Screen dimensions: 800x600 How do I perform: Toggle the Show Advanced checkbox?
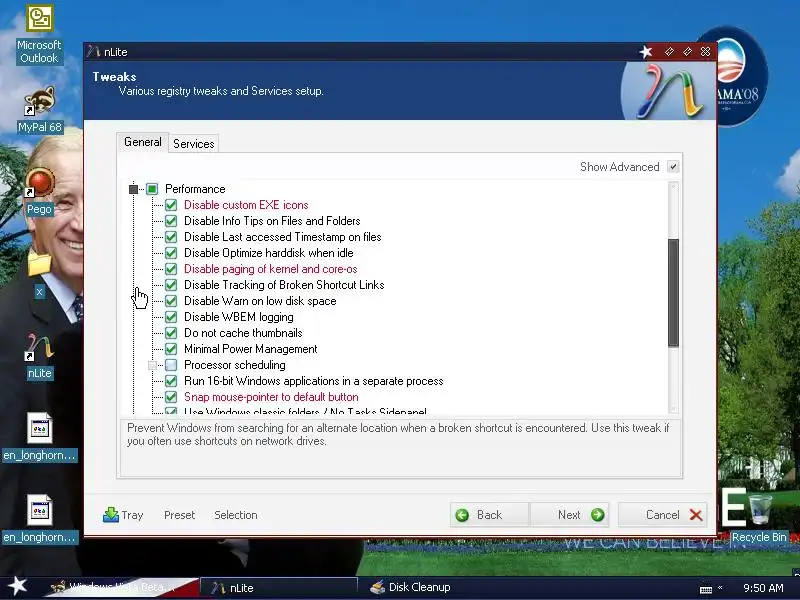(673, 167)
